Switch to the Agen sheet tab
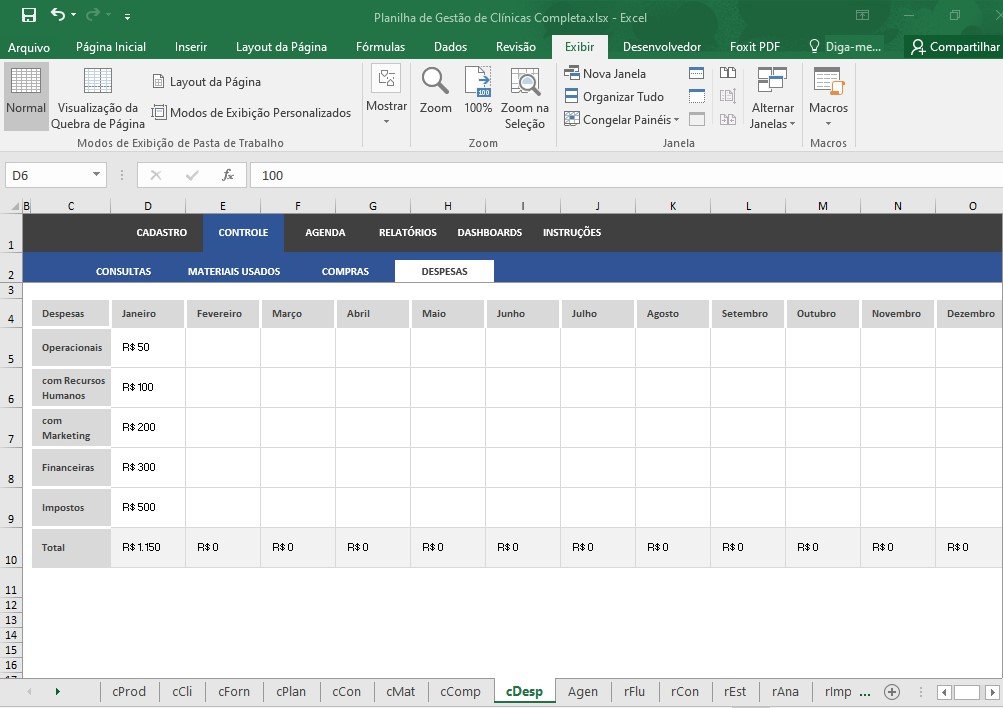 582,692
